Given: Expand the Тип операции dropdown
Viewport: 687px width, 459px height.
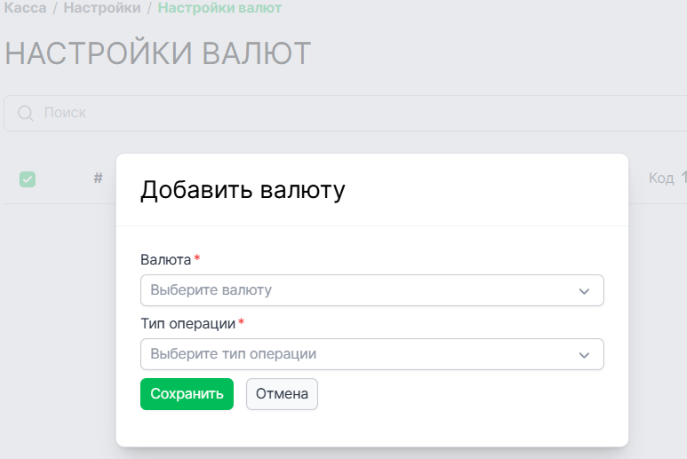Looking at the screenshot, I should [372, 354].
